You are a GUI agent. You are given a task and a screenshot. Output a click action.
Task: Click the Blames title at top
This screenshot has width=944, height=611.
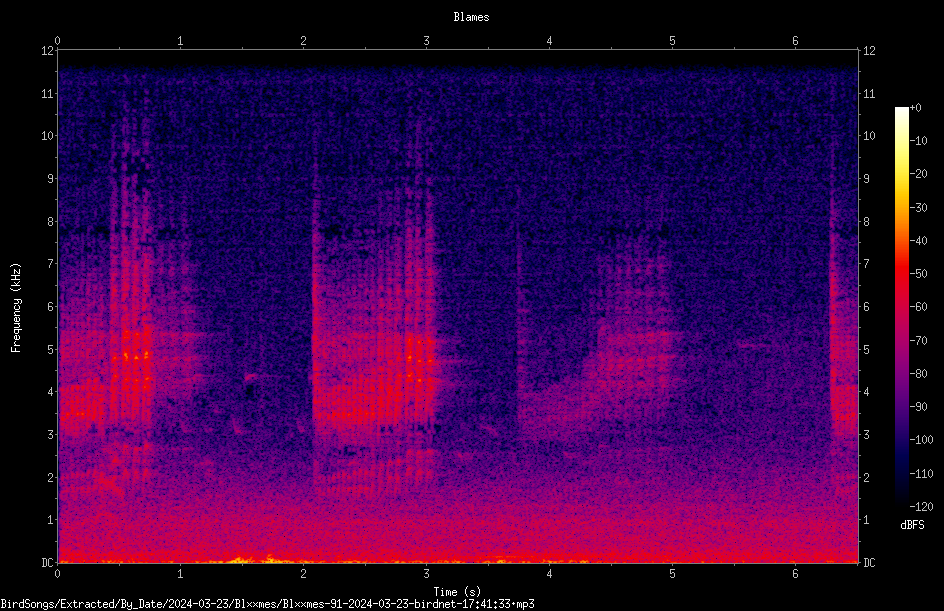pos(471,17)
